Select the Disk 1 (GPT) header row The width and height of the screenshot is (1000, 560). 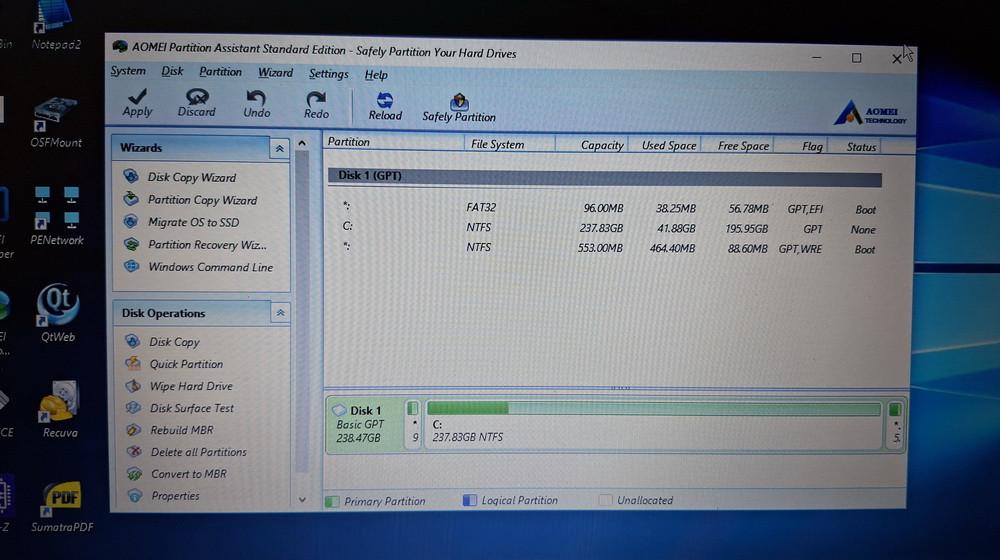pos(605,177)
